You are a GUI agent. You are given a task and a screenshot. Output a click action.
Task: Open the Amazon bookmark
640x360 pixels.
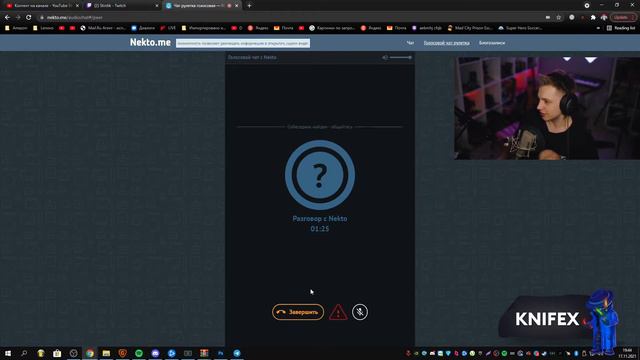pos(16,28)
